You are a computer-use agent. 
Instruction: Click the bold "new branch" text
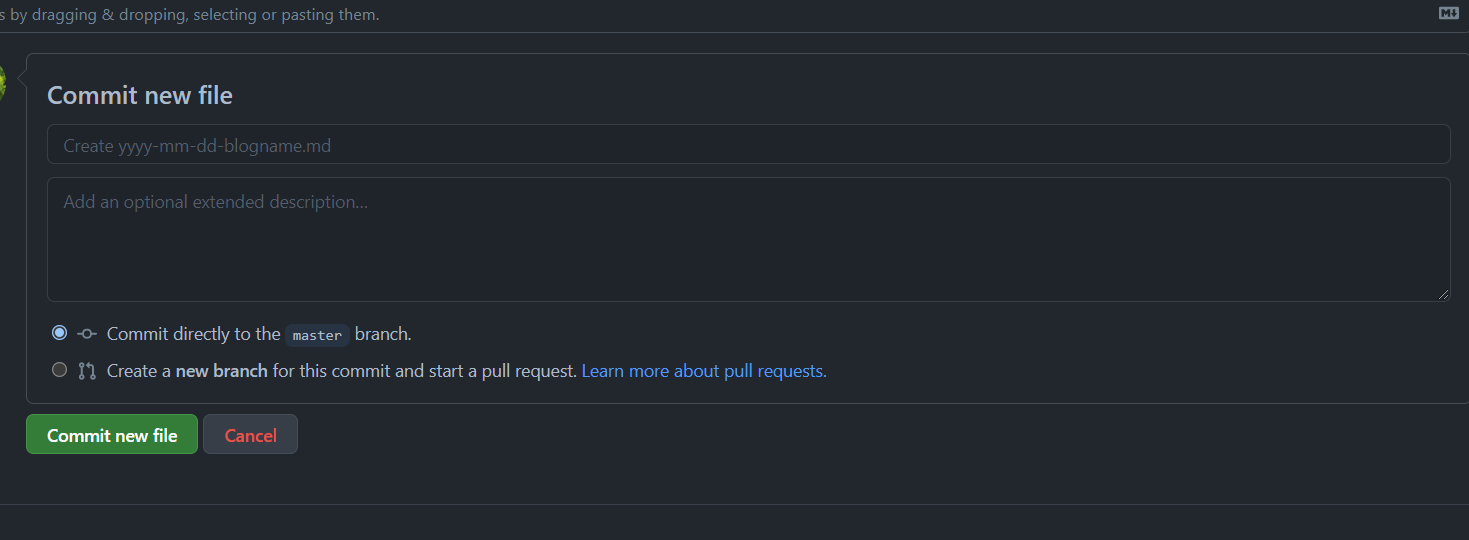pos(221,371)
